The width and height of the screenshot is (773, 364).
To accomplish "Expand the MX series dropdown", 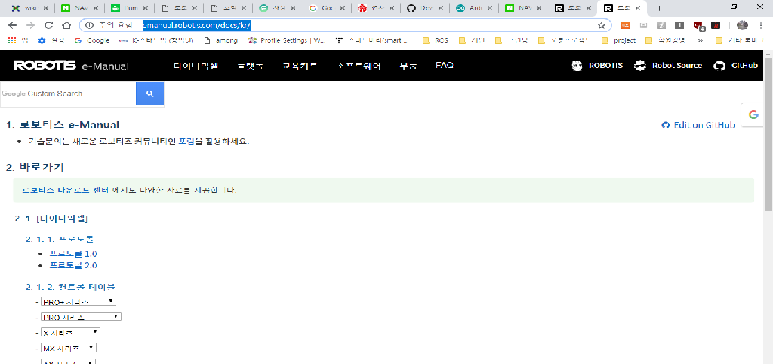I will tap(69, 348).
